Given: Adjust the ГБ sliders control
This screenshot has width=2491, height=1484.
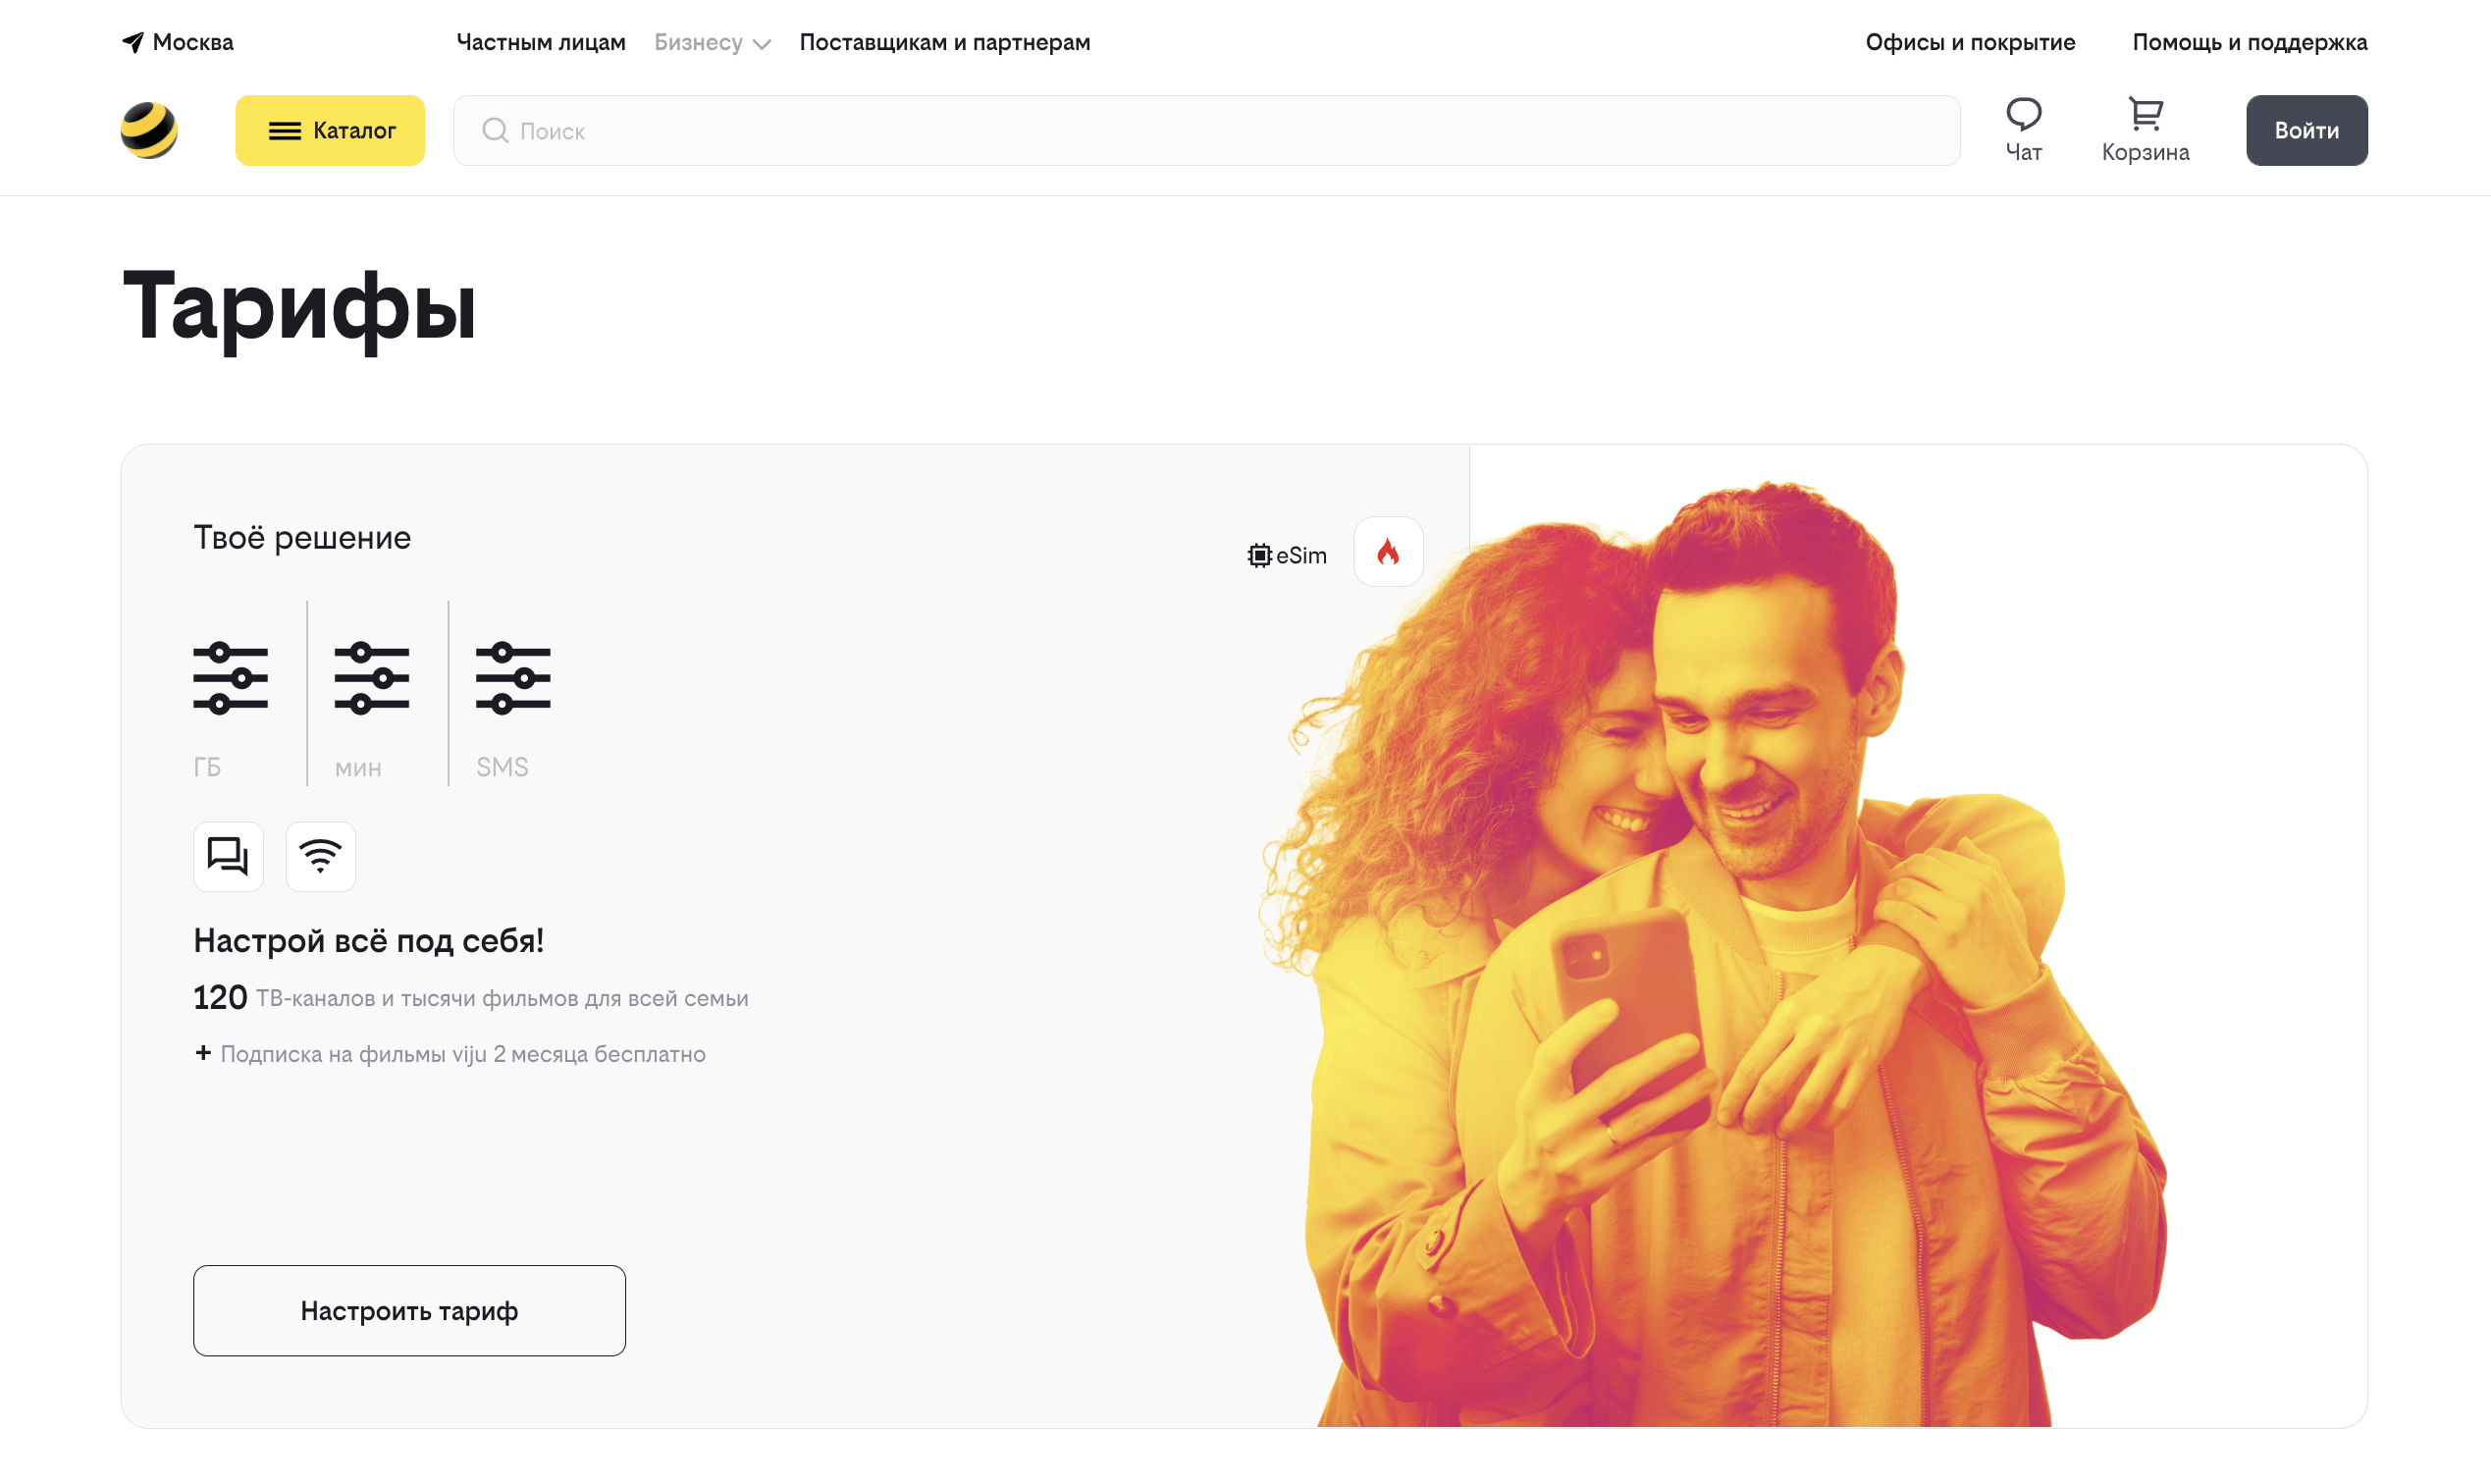Looking at the screenshot, I should coord(230,679).
